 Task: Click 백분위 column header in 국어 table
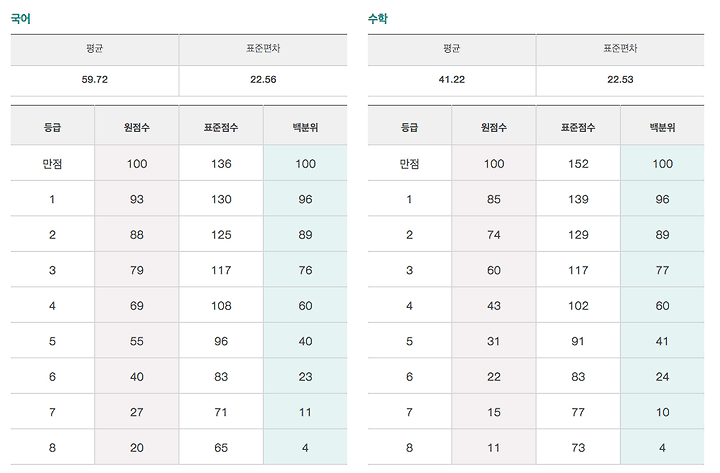tap(305, 127)
